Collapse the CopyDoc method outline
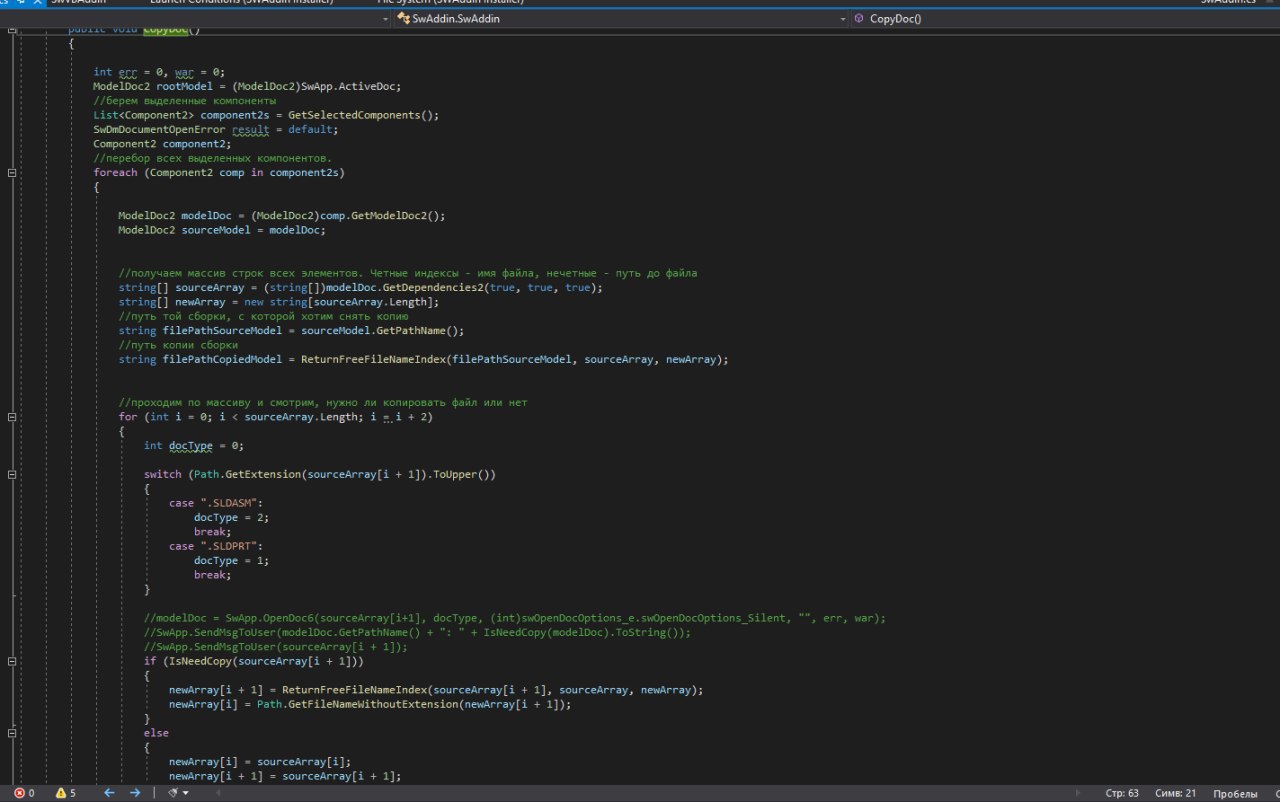 pyautogui.click(x=12, y=30)
